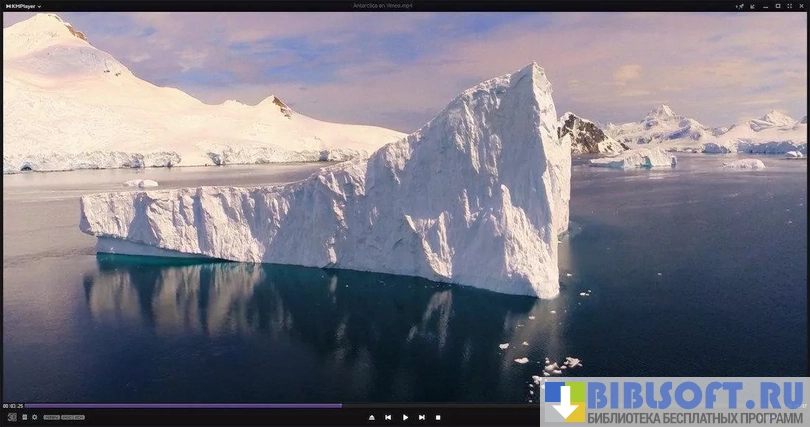810x427 pixels.
Task: Stop the video playback
Action: [x=438, y=417]
